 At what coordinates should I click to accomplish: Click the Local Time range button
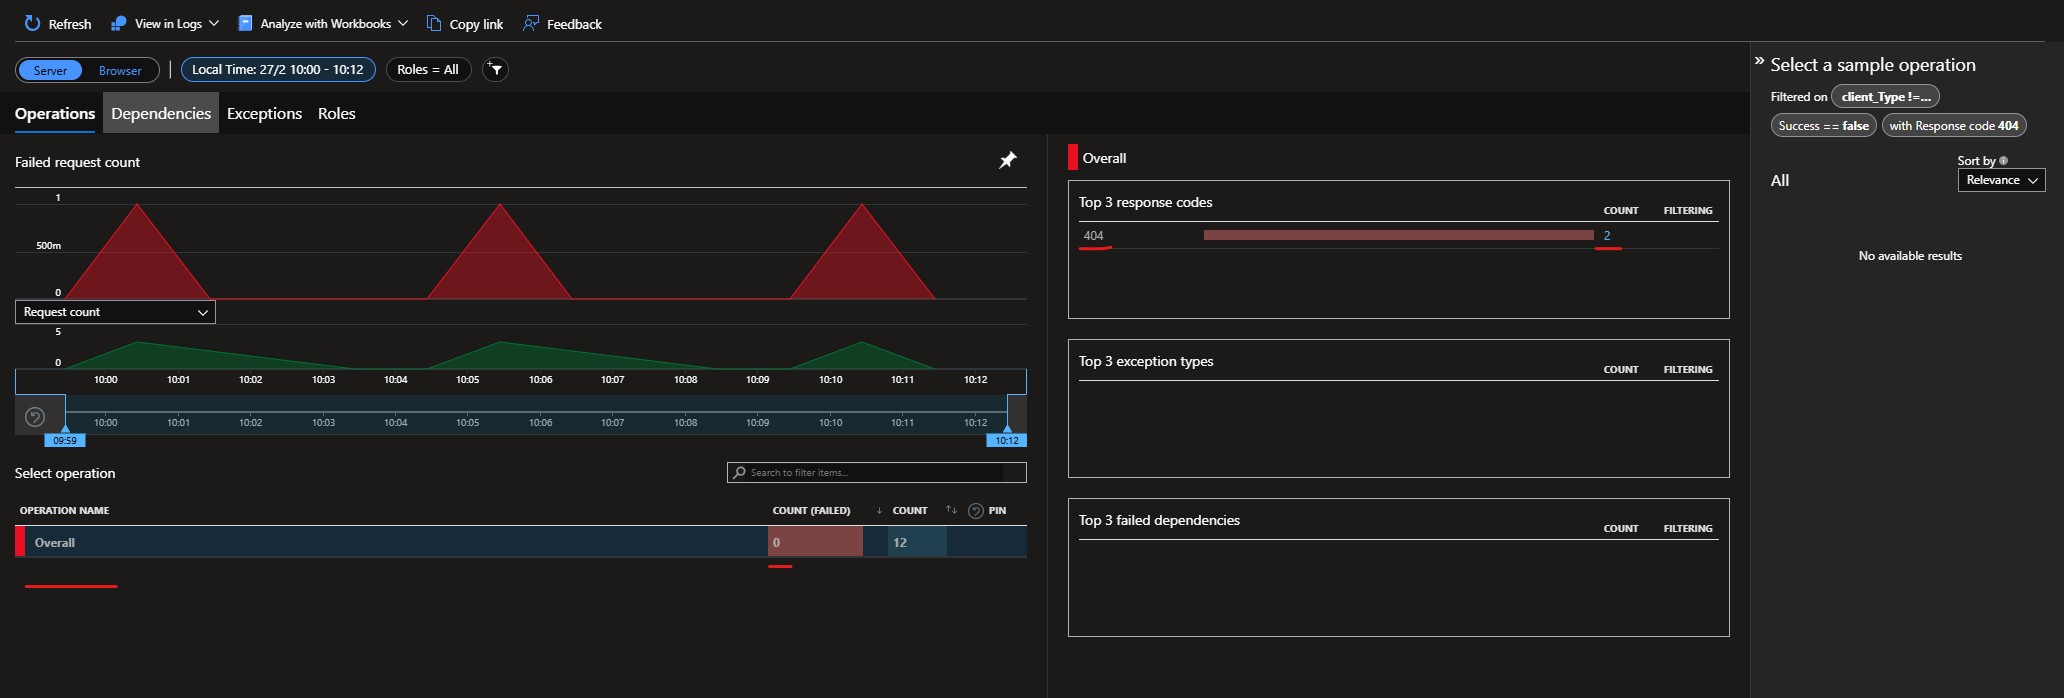coord(278,69)
